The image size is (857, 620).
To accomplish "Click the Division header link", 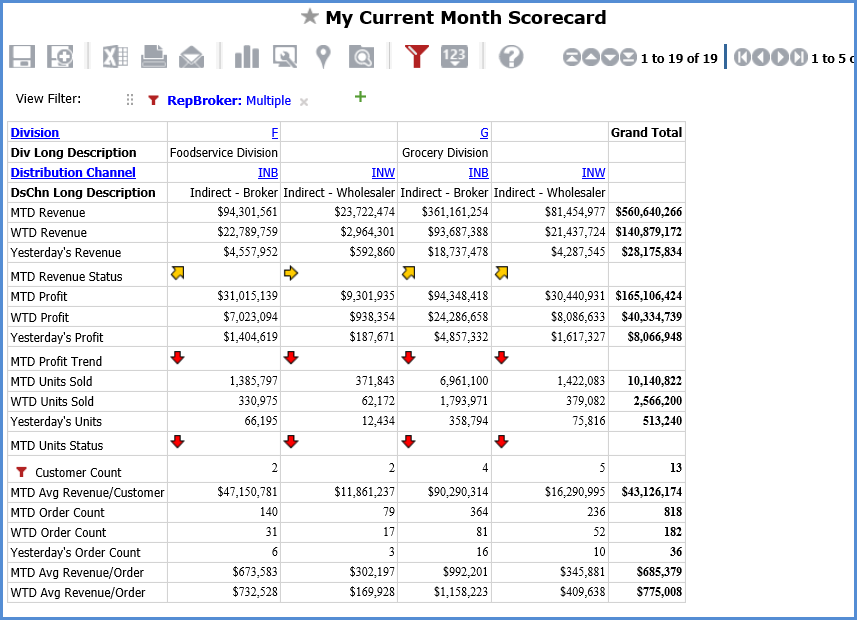I will 34,133.
